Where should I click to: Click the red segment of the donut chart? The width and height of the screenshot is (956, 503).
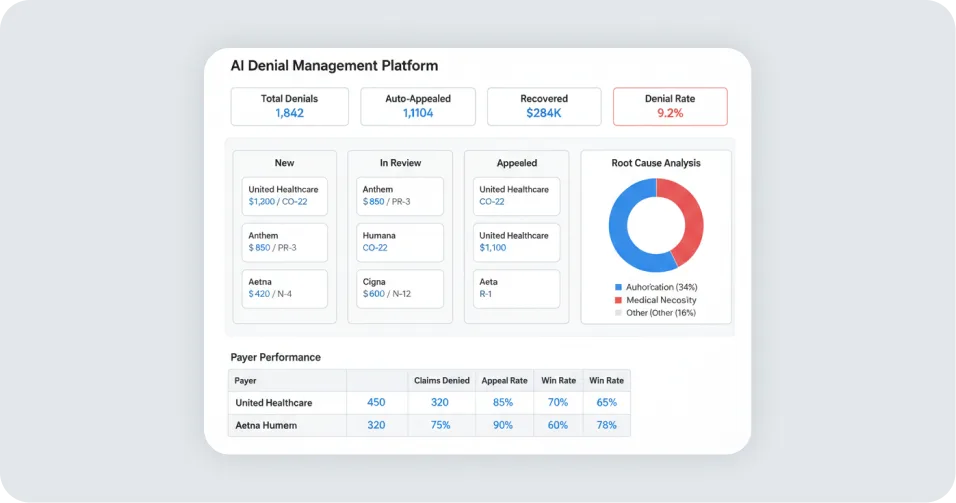tap(691, 216)
